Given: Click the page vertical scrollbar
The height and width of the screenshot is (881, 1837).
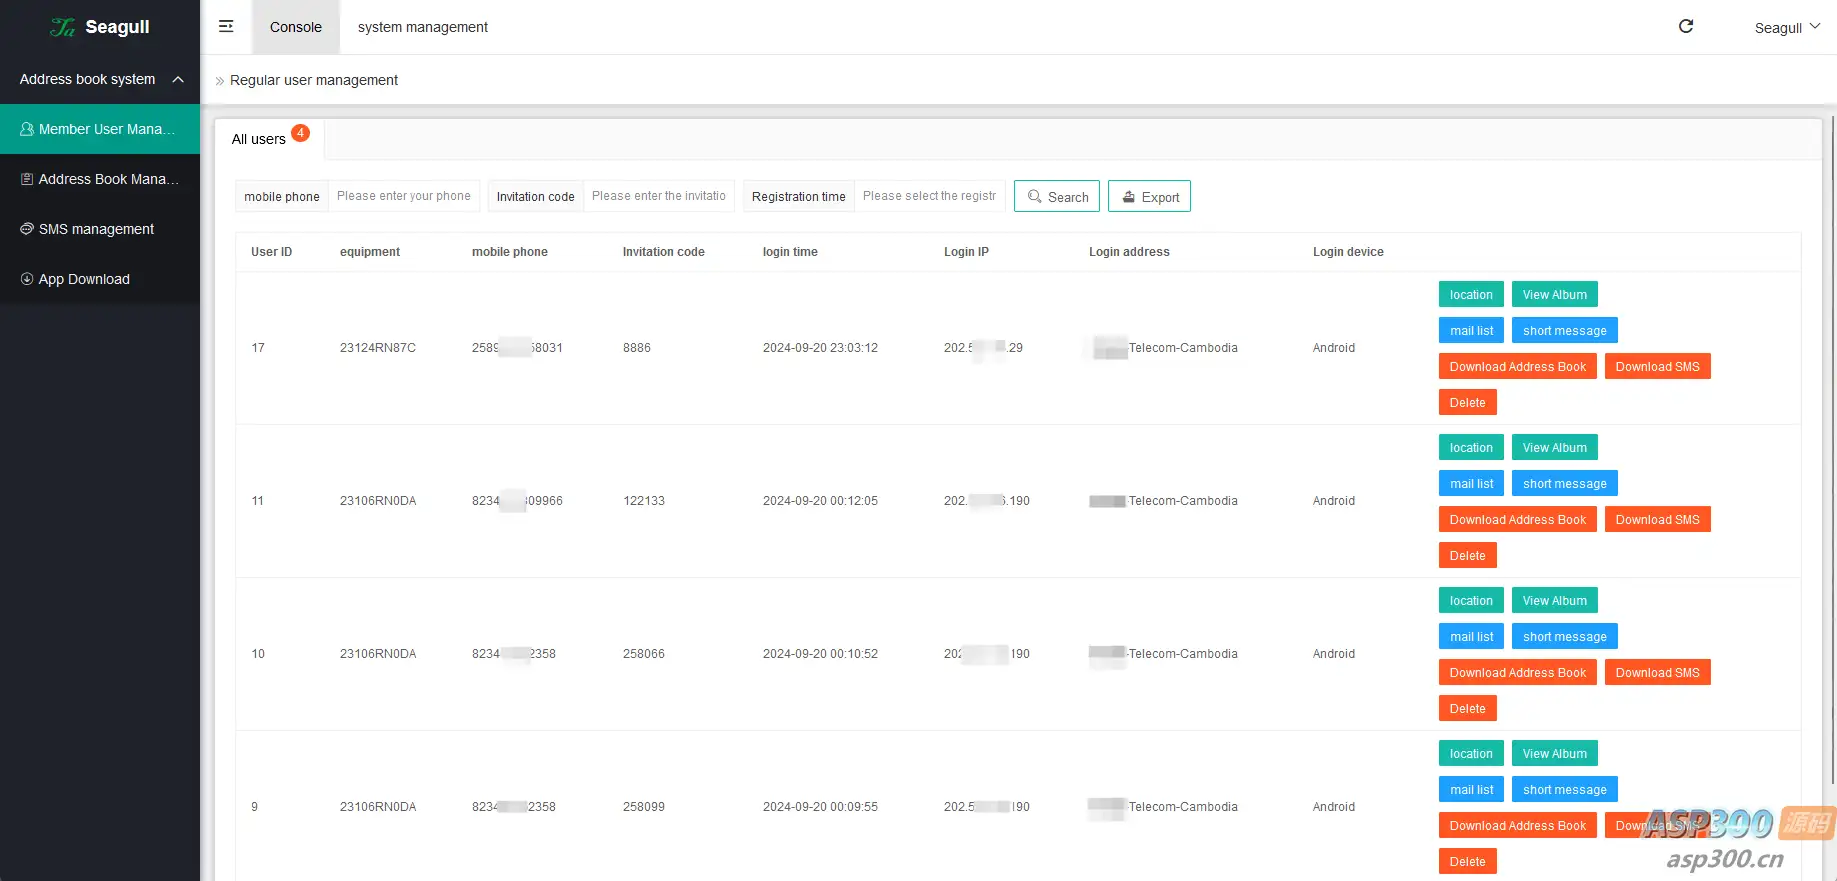Looking at the screenshot, I should pos(1832,450).
